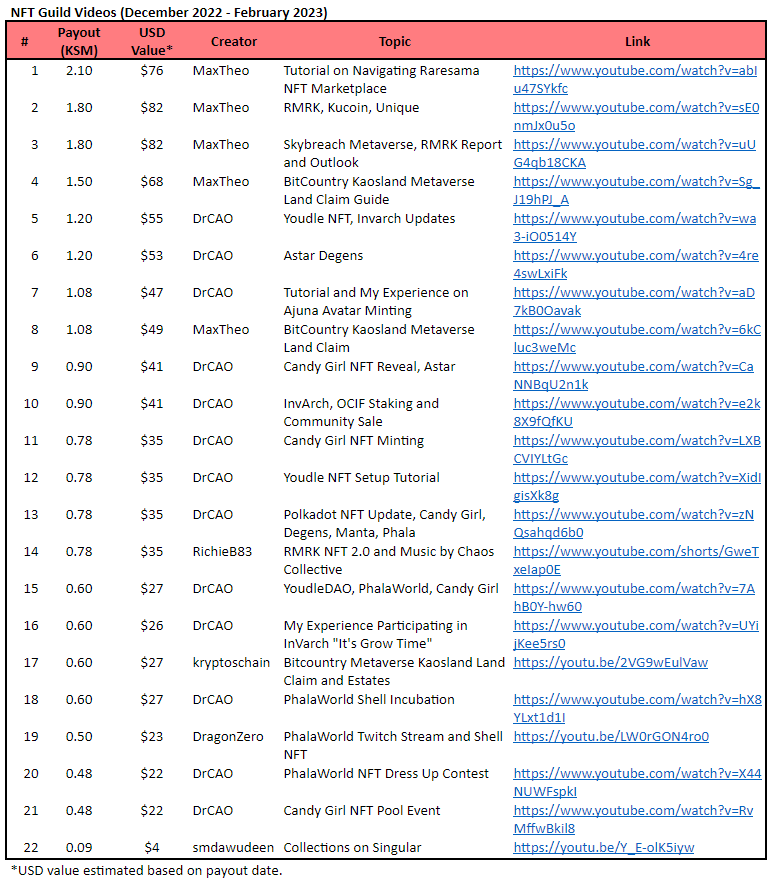Select the $68 USD value cell
772x882 pixels.
pos(152,182)
